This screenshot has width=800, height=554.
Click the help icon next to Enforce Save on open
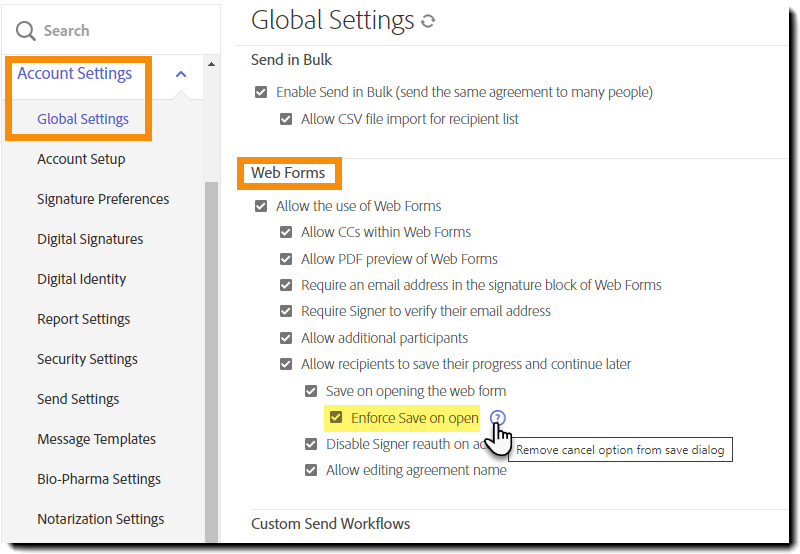tap(498, 418)
